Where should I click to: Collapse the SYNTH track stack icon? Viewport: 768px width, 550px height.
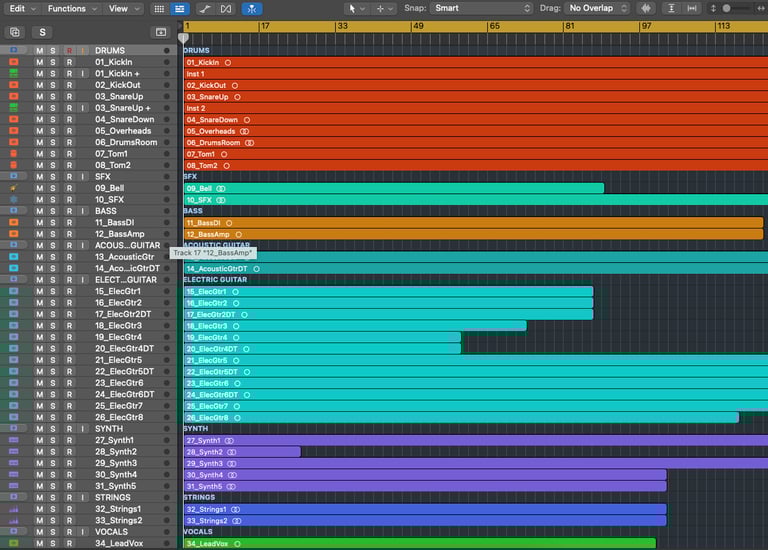coord(14,428)
